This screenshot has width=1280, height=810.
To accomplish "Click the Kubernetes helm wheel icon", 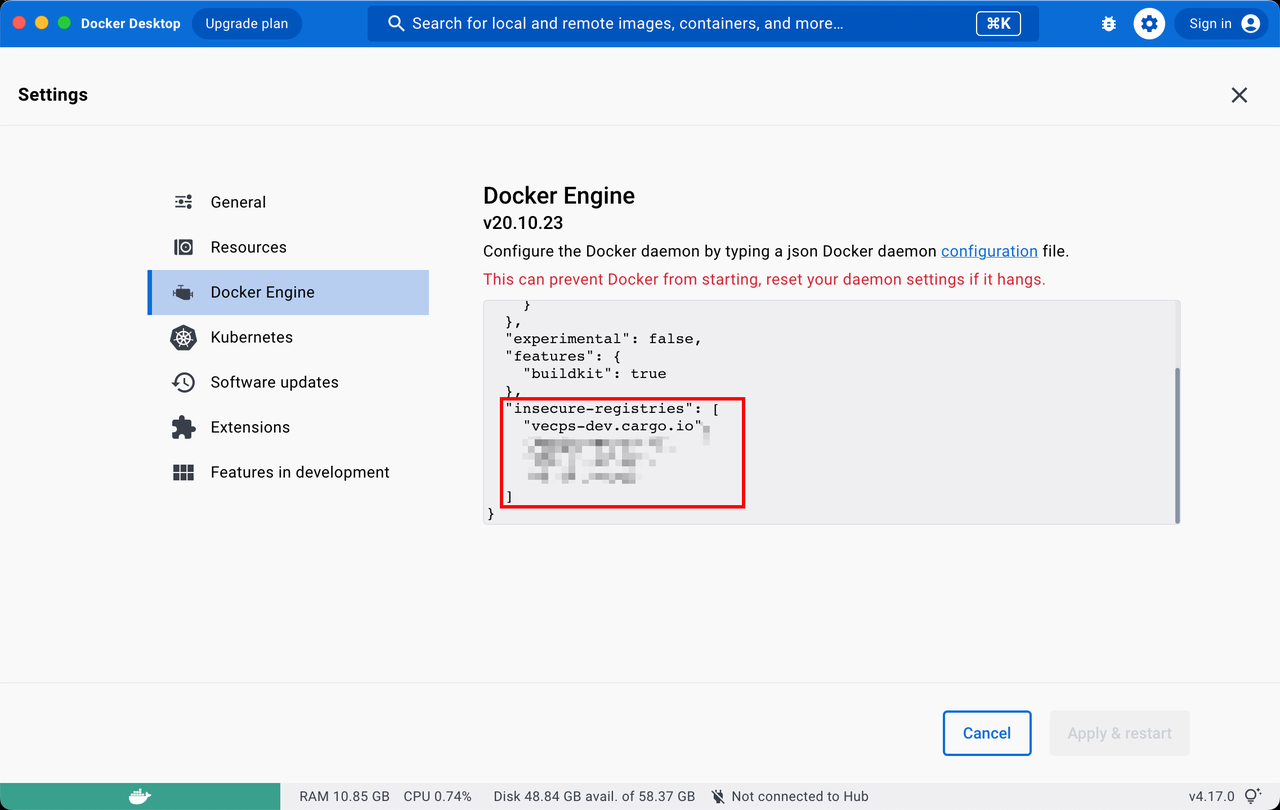I will tap(183, 337).
